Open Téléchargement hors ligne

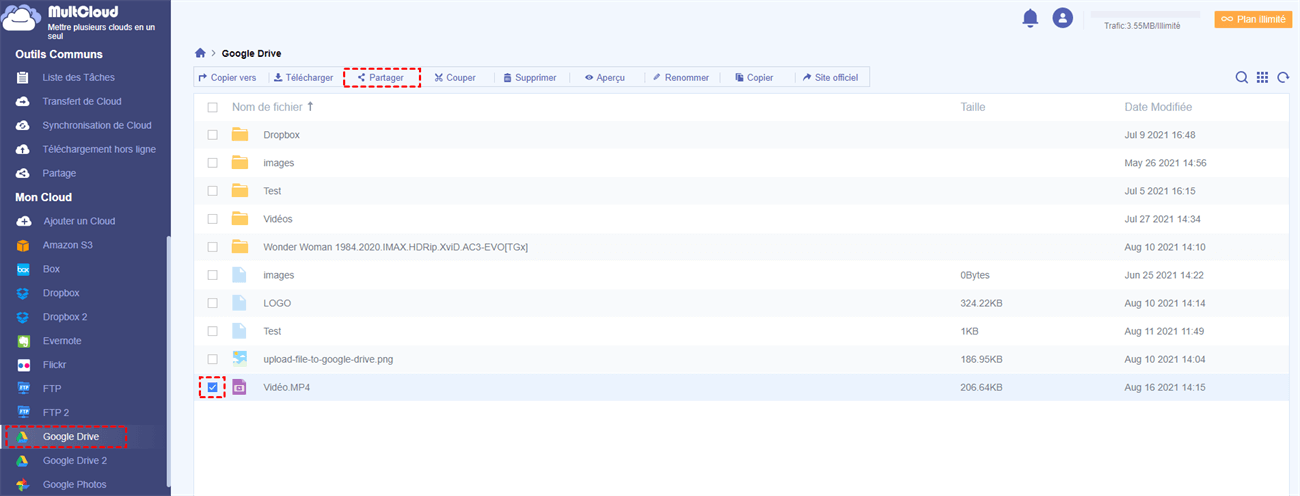(98, 149)
